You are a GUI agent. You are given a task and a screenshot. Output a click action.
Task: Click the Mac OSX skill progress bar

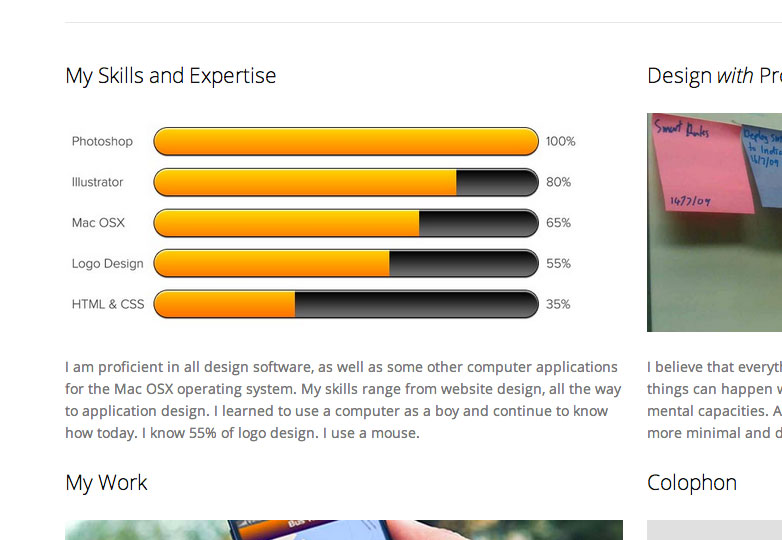coord(346,223)
